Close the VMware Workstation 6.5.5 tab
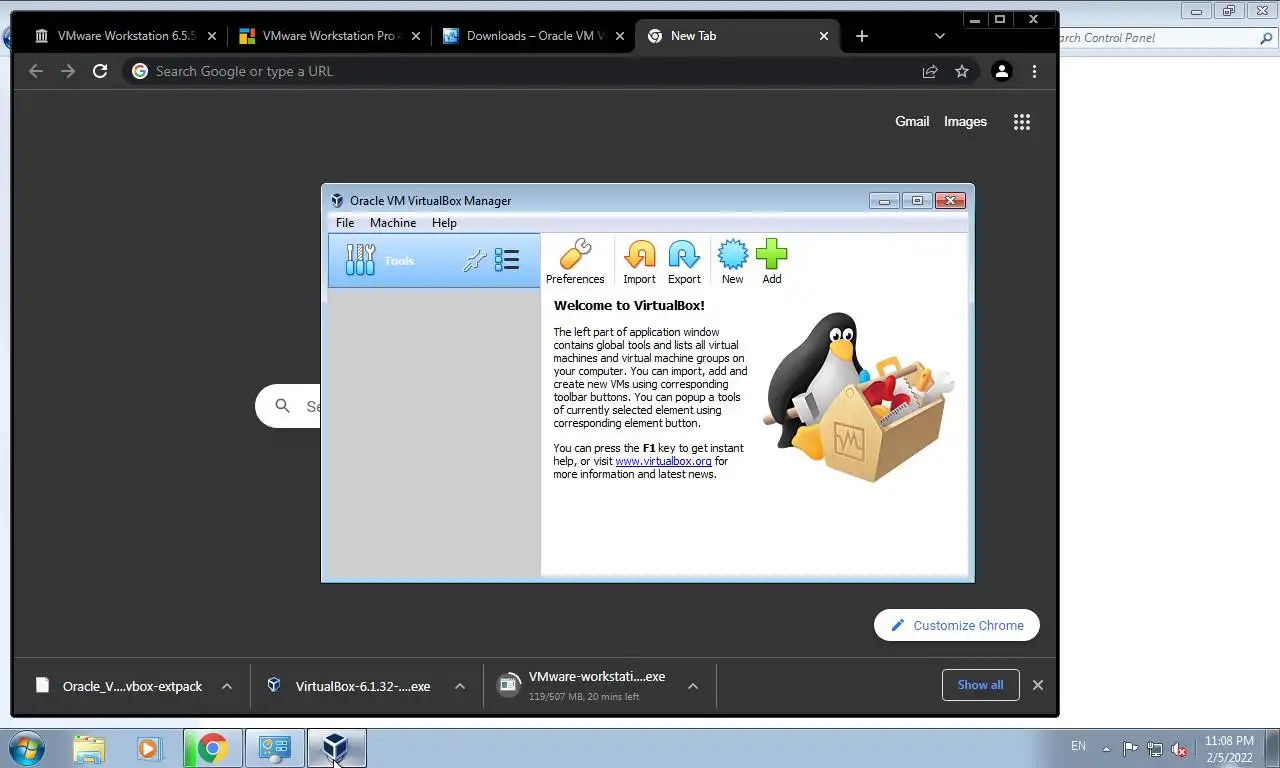The image size is (1280, 768). (211, 36)
